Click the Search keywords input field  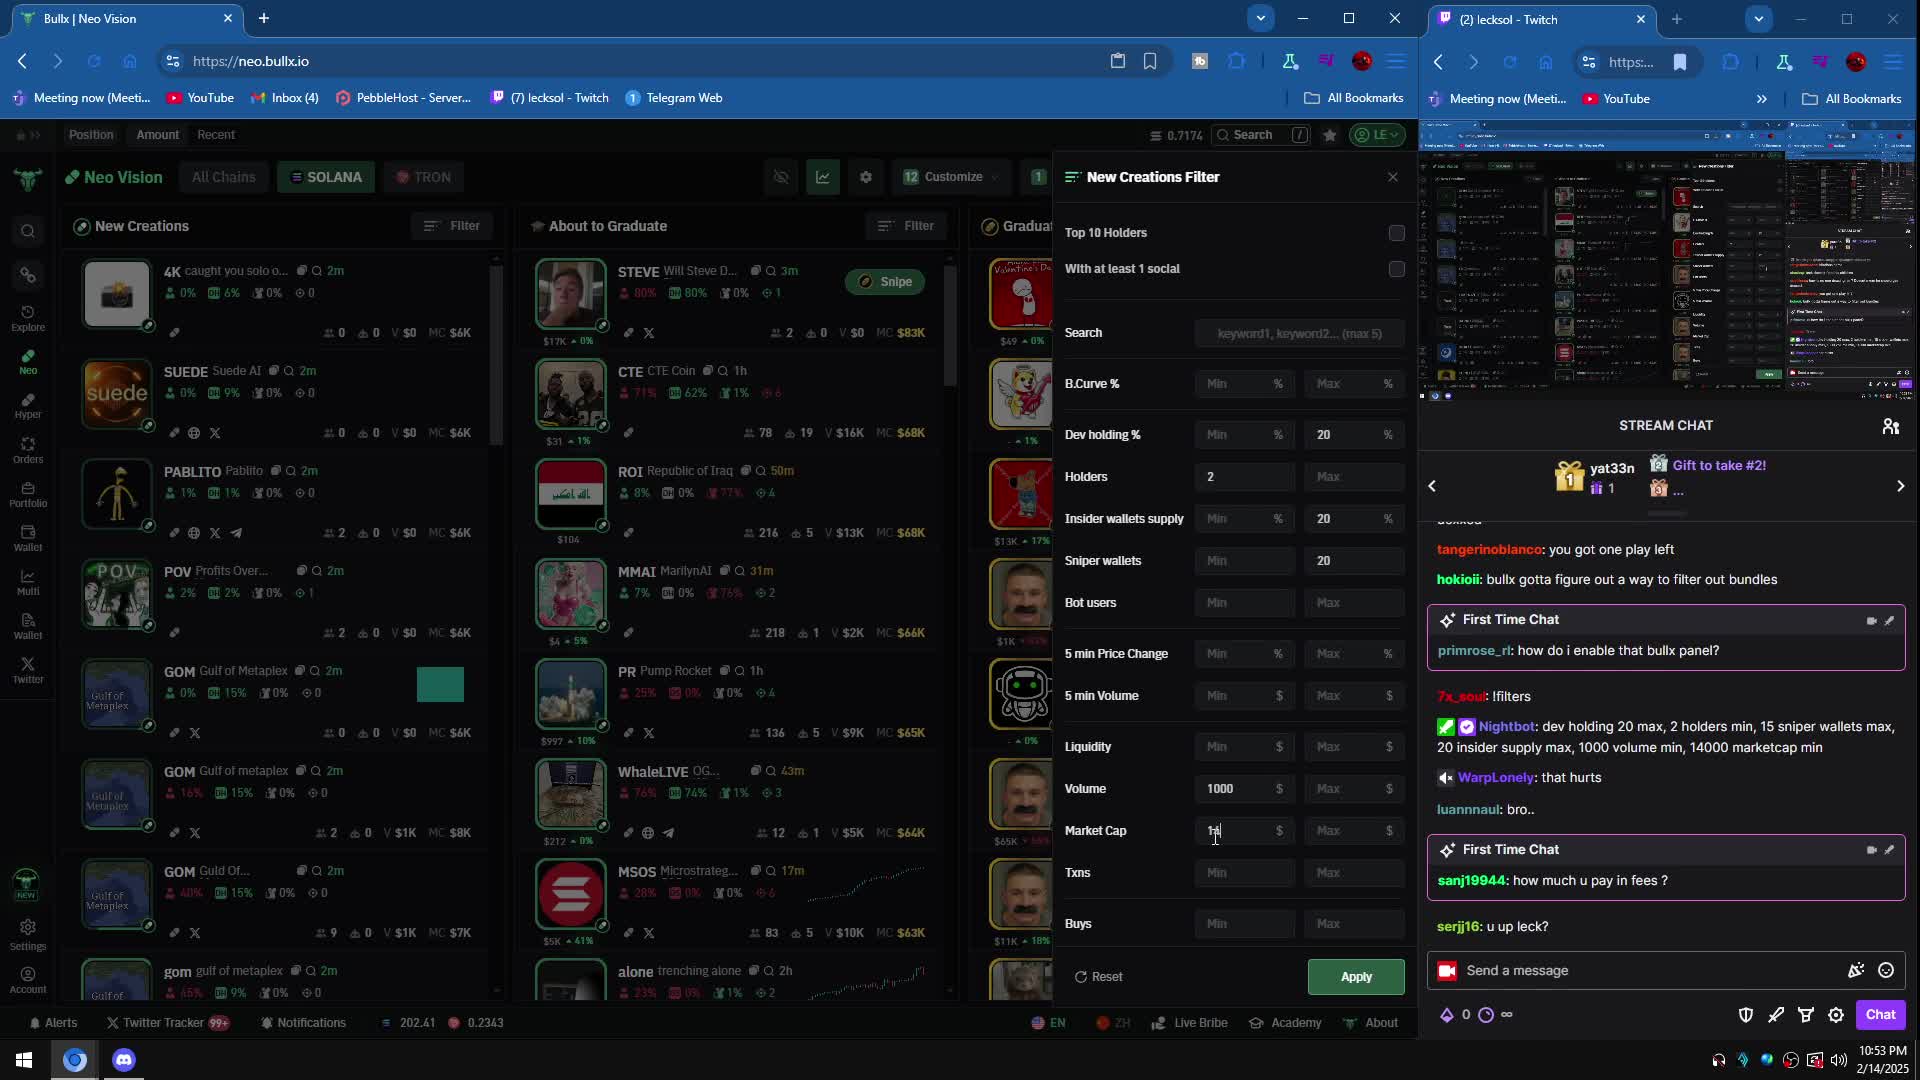1299,333
